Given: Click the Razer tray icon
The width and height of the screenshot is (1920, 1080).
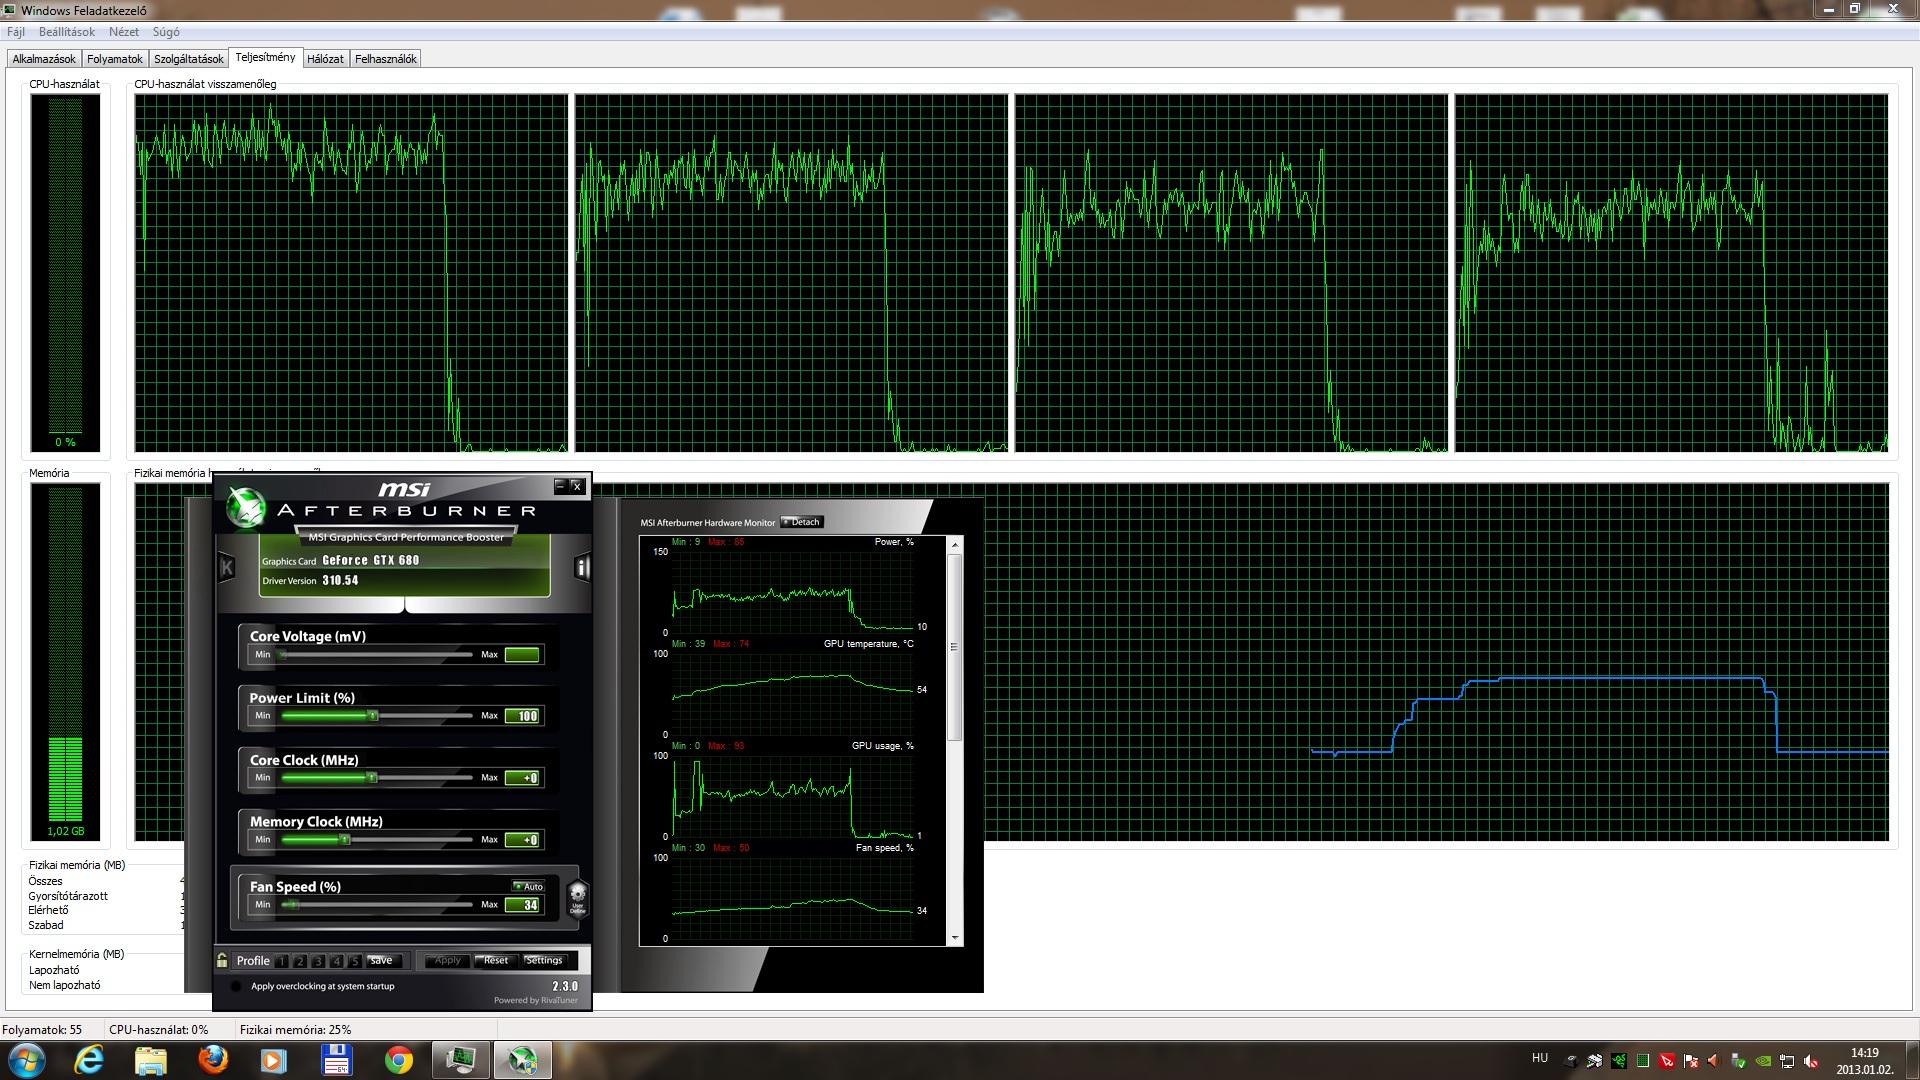Looking at the screenshot, I should click(x=1619, y=1061).
